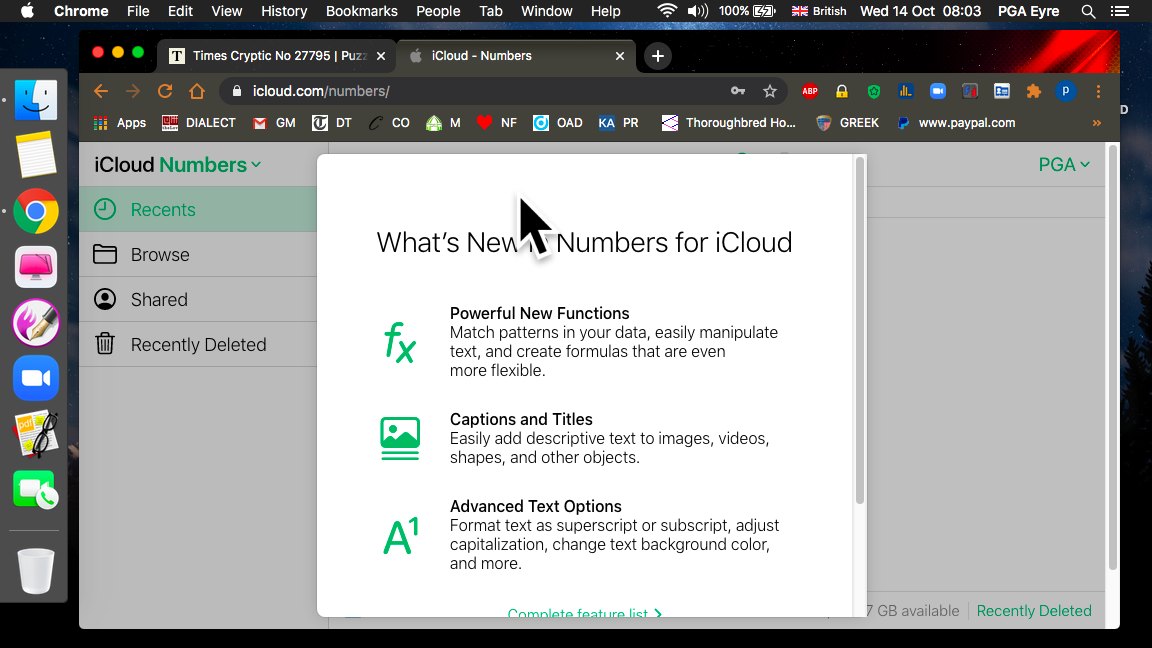Open the History menu
Viewport: 1152px width, 648px height.
point(284,11)
